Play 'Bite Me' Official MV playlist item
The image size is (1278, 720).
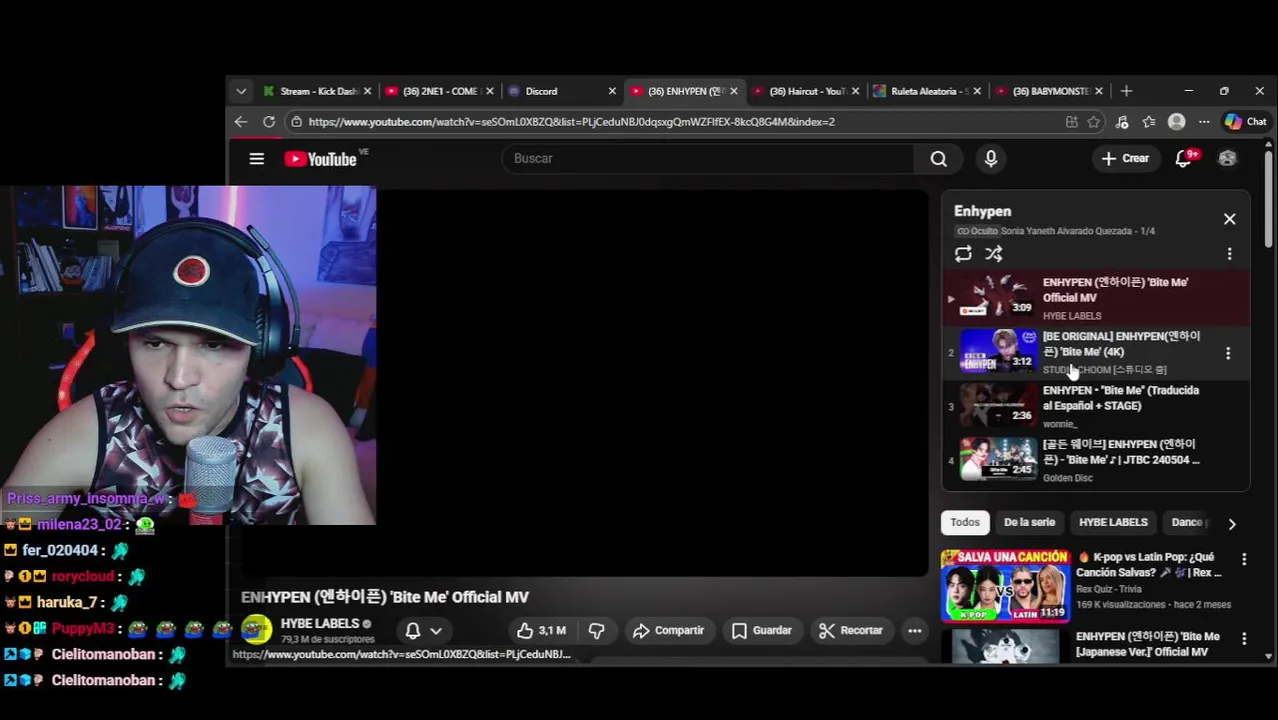[1095, 297]
